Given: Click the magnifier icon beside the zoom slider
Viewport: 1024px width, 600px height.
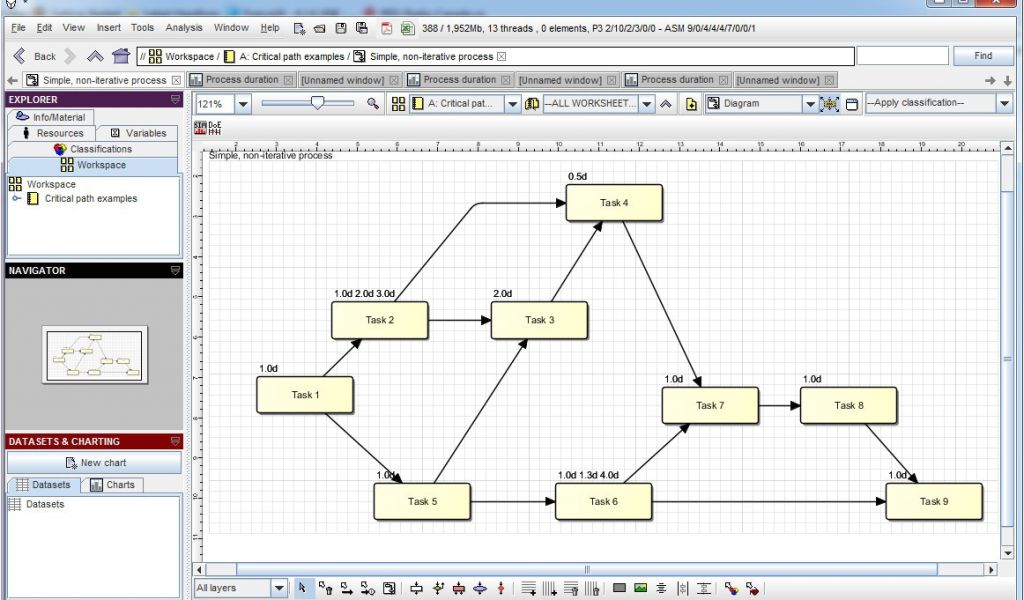Looking at the screenshot, I should point(373,104).
